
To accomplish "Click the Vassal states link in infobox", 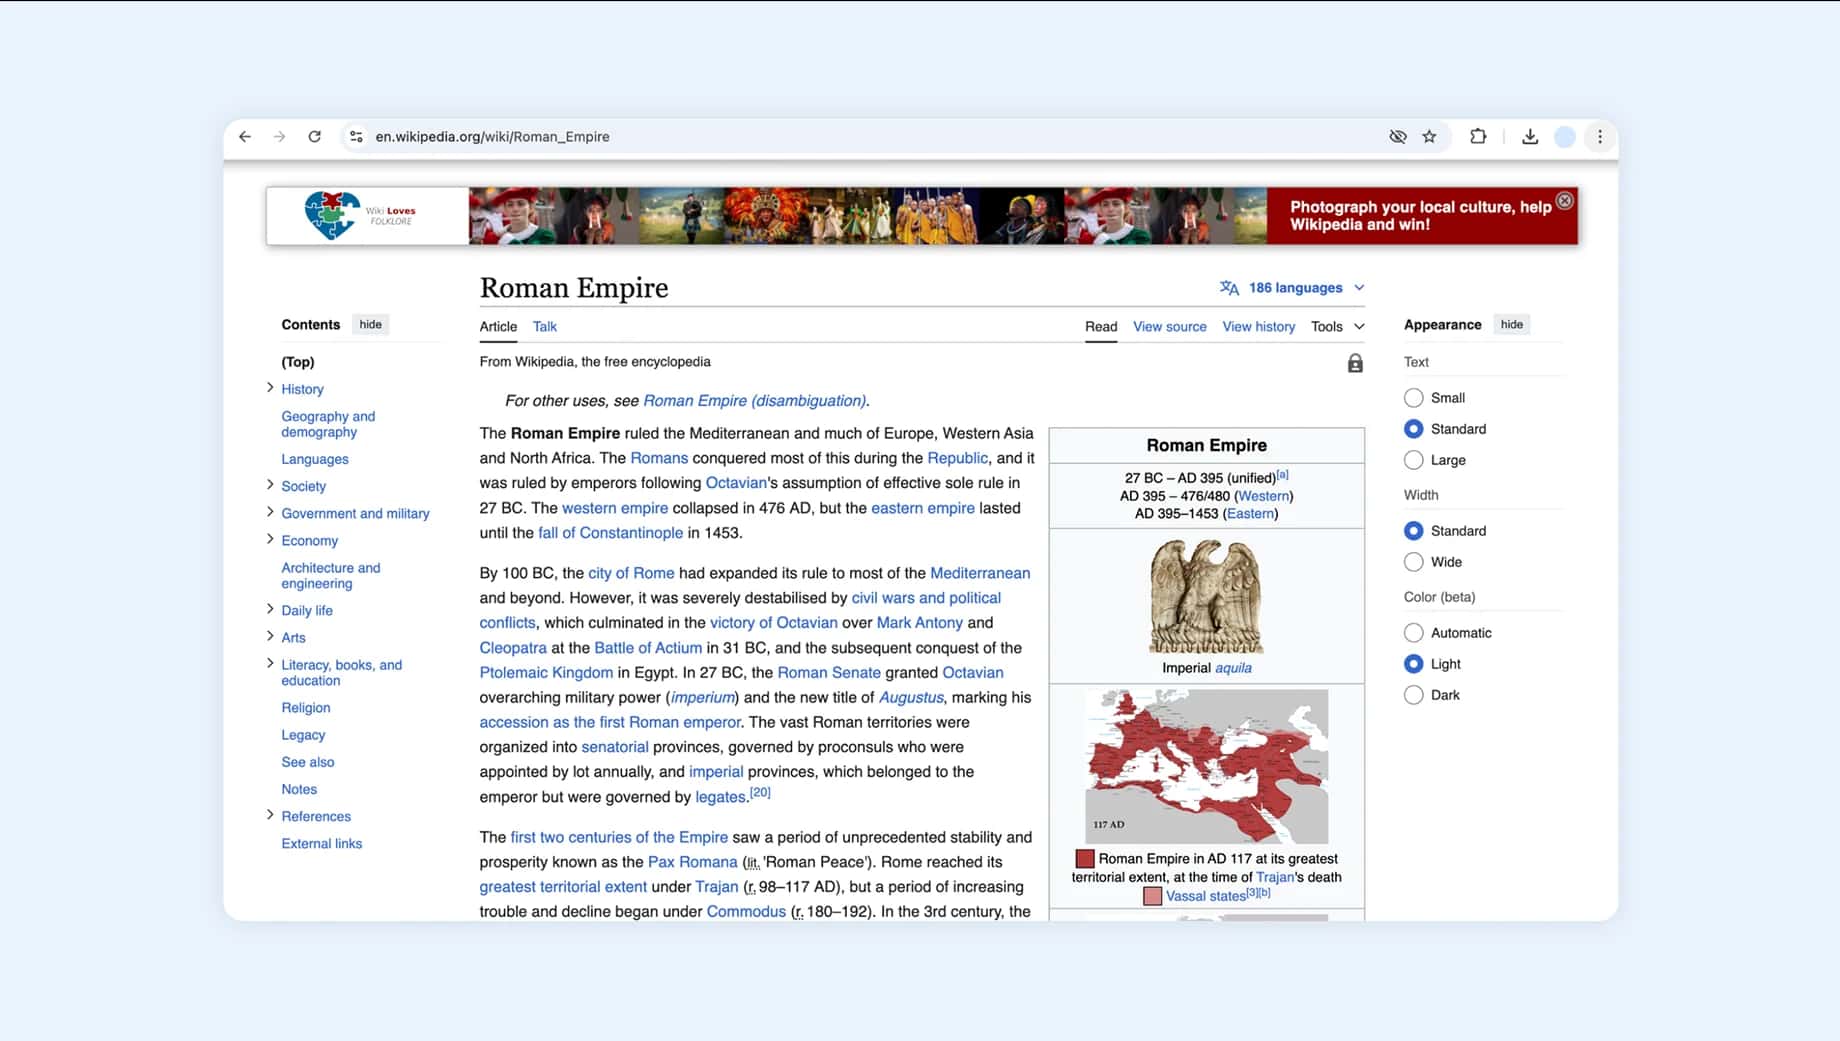I will (1205, 896).
